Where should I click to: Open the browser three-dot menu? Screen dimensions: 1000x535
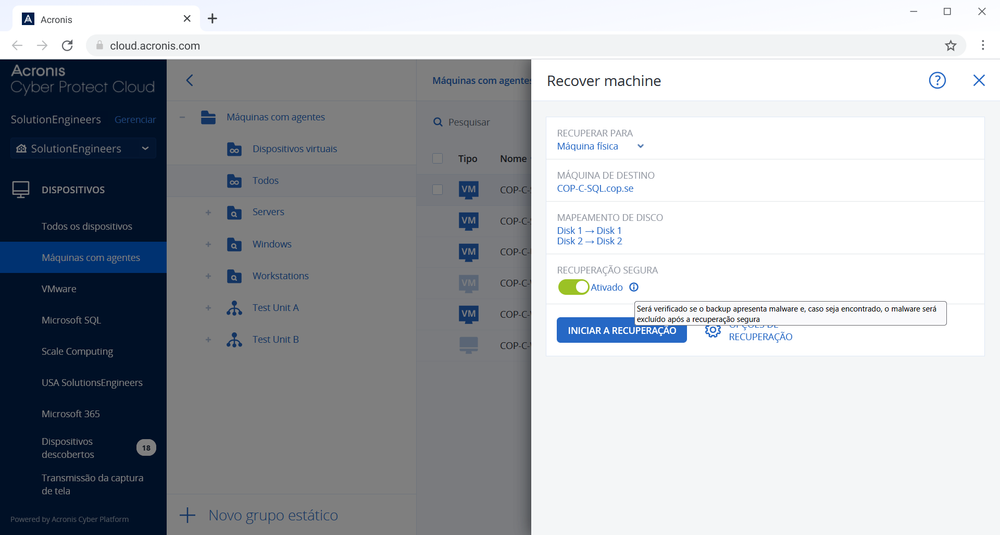(983, 45)
